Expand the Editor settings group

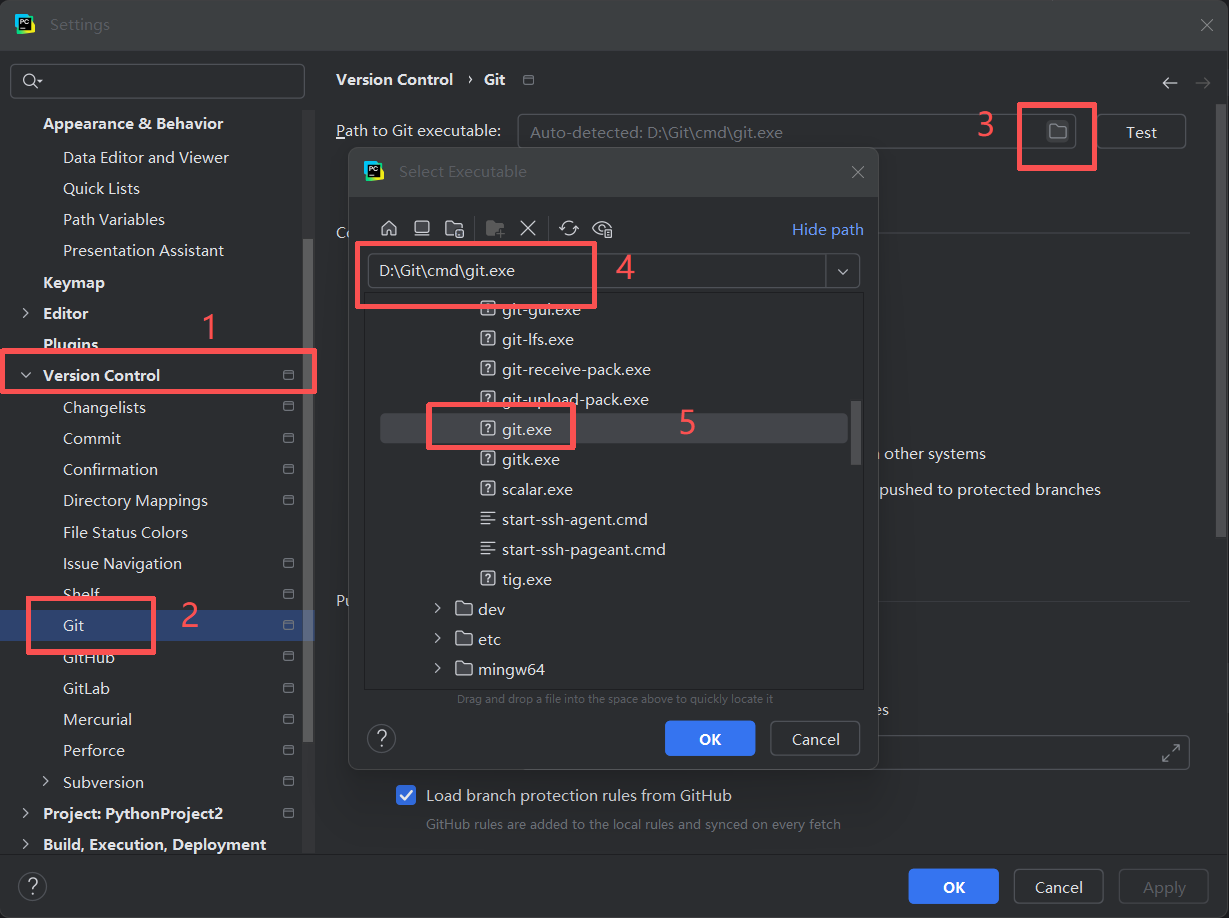25,313
